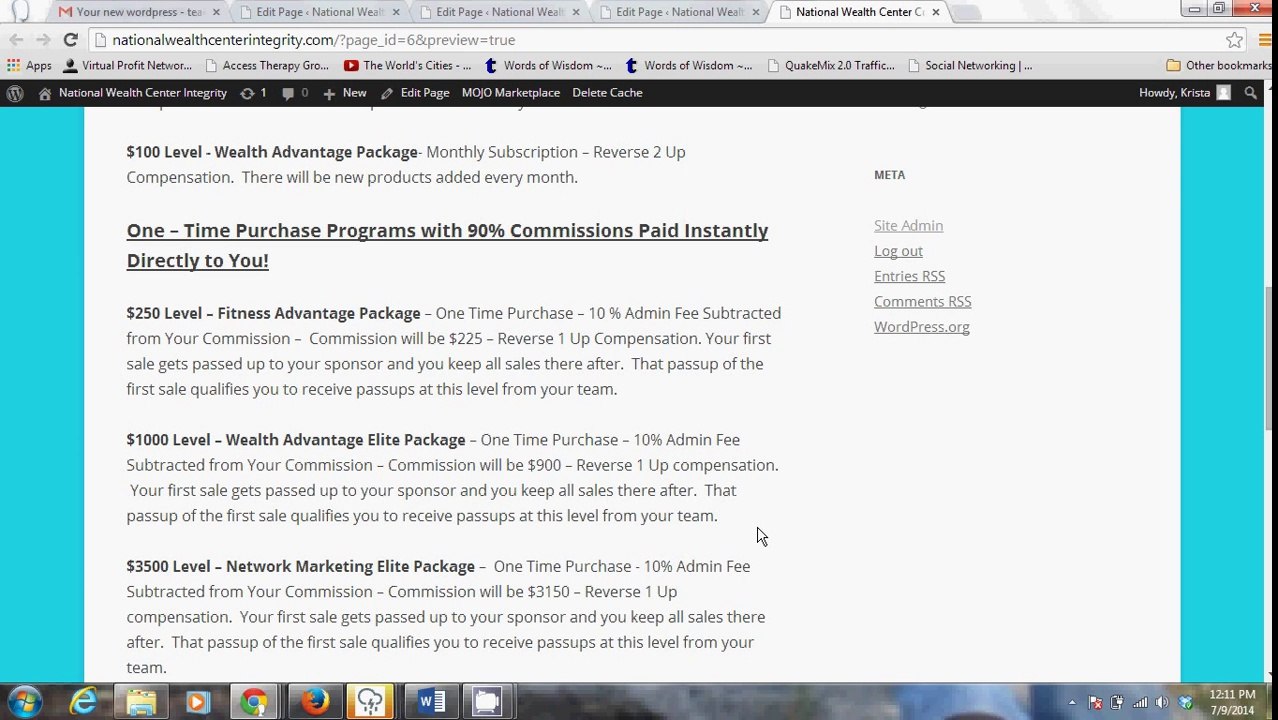Viewport: 1278px width, 720px height.
Task: Open Windows Explorer folder on taskbar
Action: (x=141, y=702)
